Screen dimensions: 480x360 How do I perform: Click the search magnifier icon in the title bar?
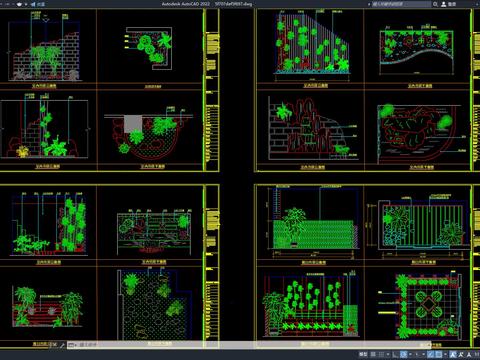pos(435,4)
